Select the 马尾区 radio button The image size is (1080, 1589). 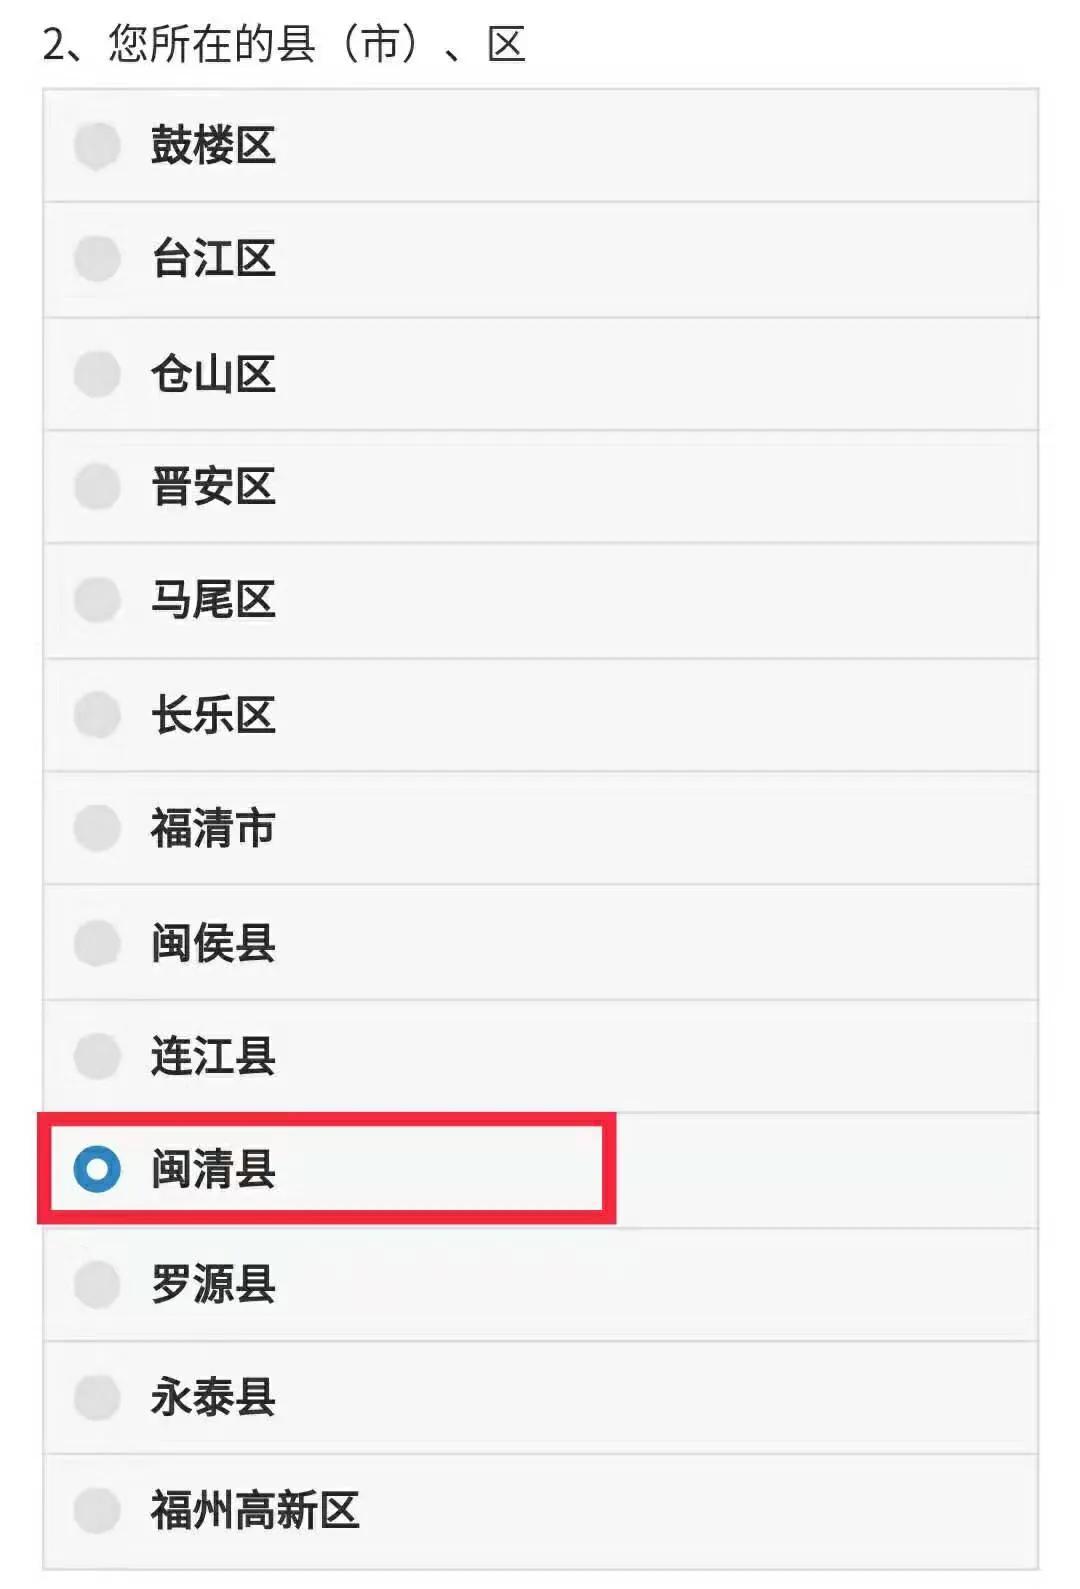click(96, 602)
